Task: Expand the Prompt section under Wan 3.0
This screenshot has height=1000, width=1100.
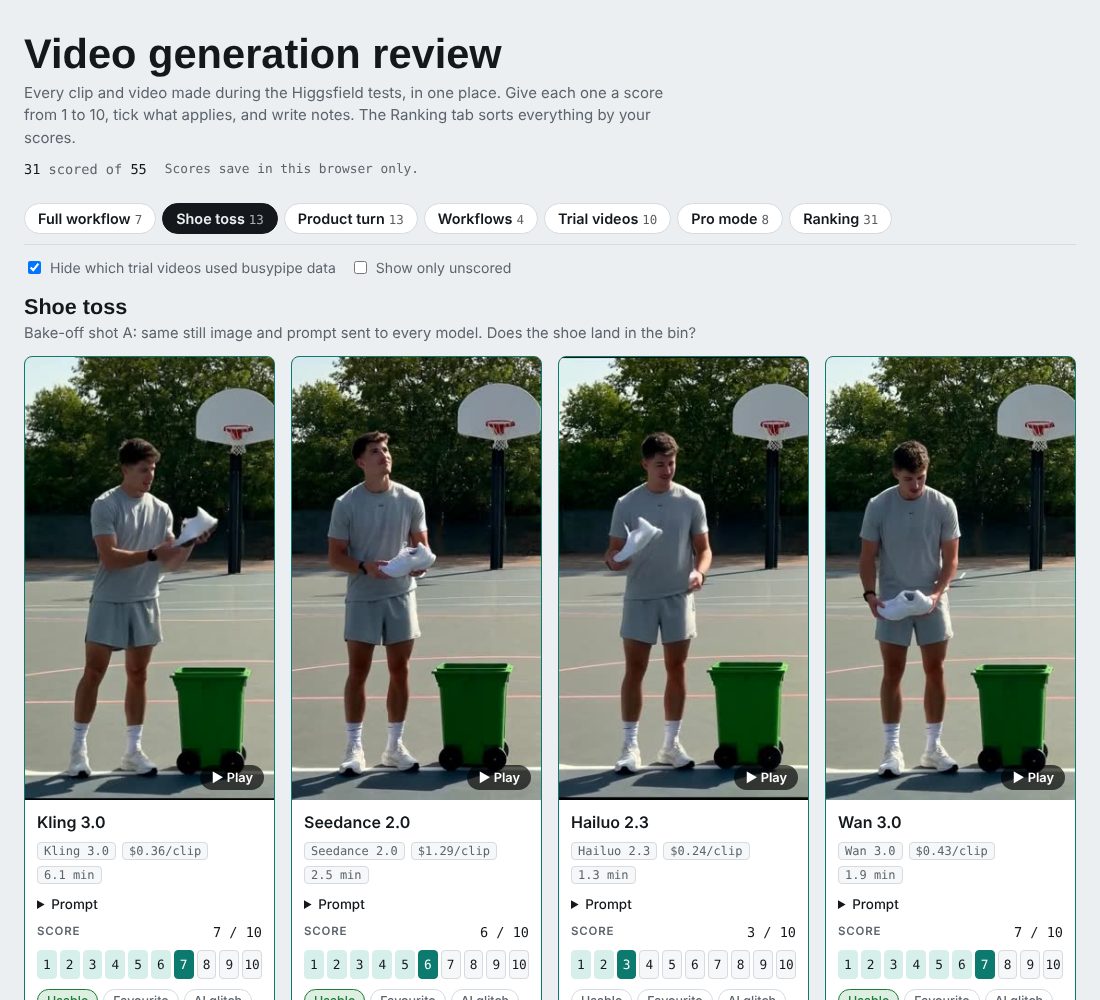Action: pos(868,904)
